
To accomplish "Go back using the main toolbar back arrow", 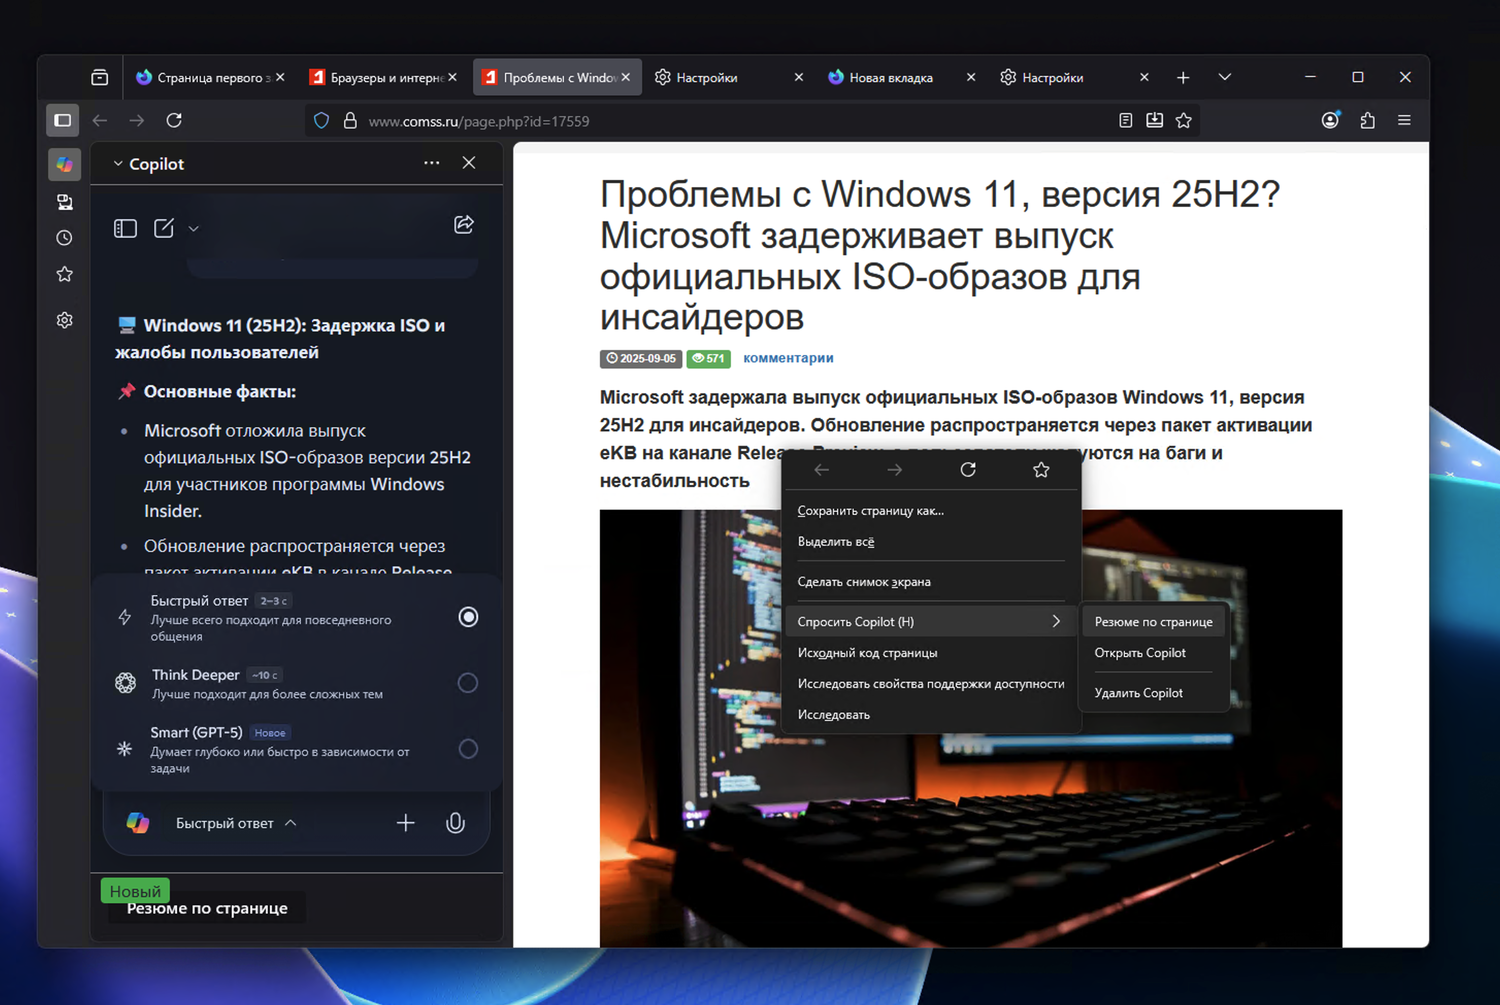I will tap(100, 120).
